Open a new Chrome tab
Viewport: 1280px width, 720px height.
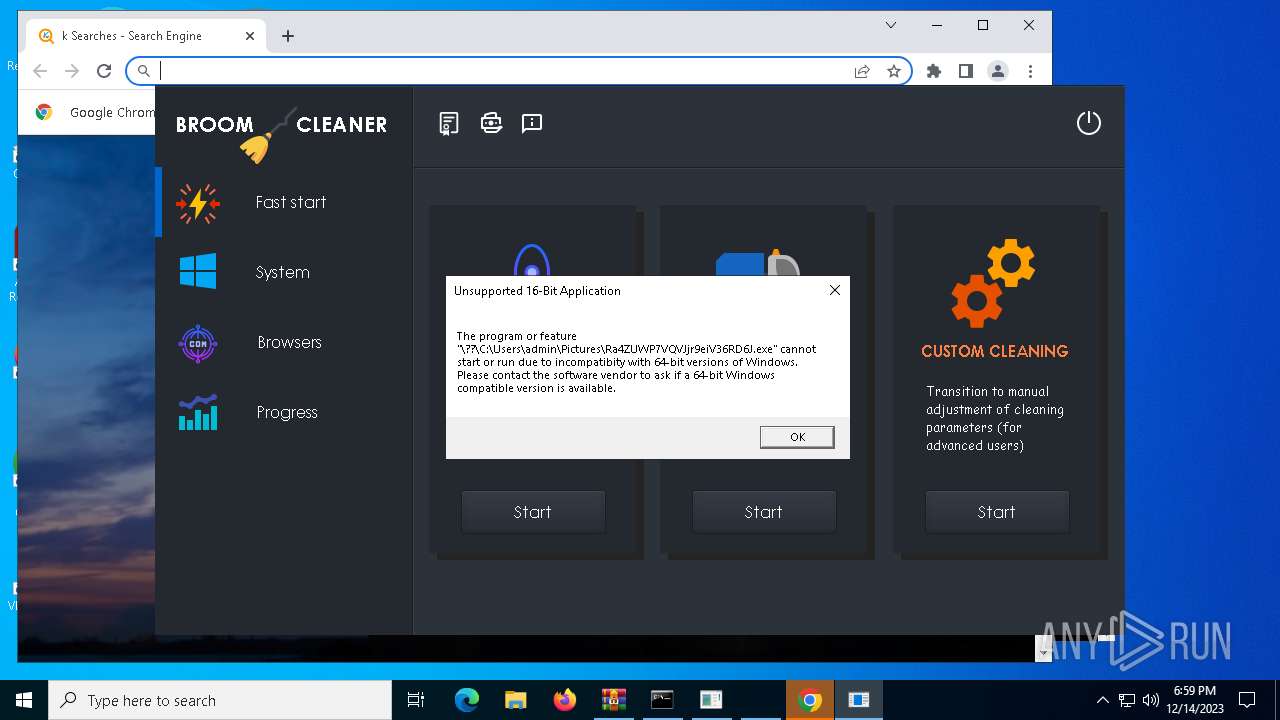(288, 36)
